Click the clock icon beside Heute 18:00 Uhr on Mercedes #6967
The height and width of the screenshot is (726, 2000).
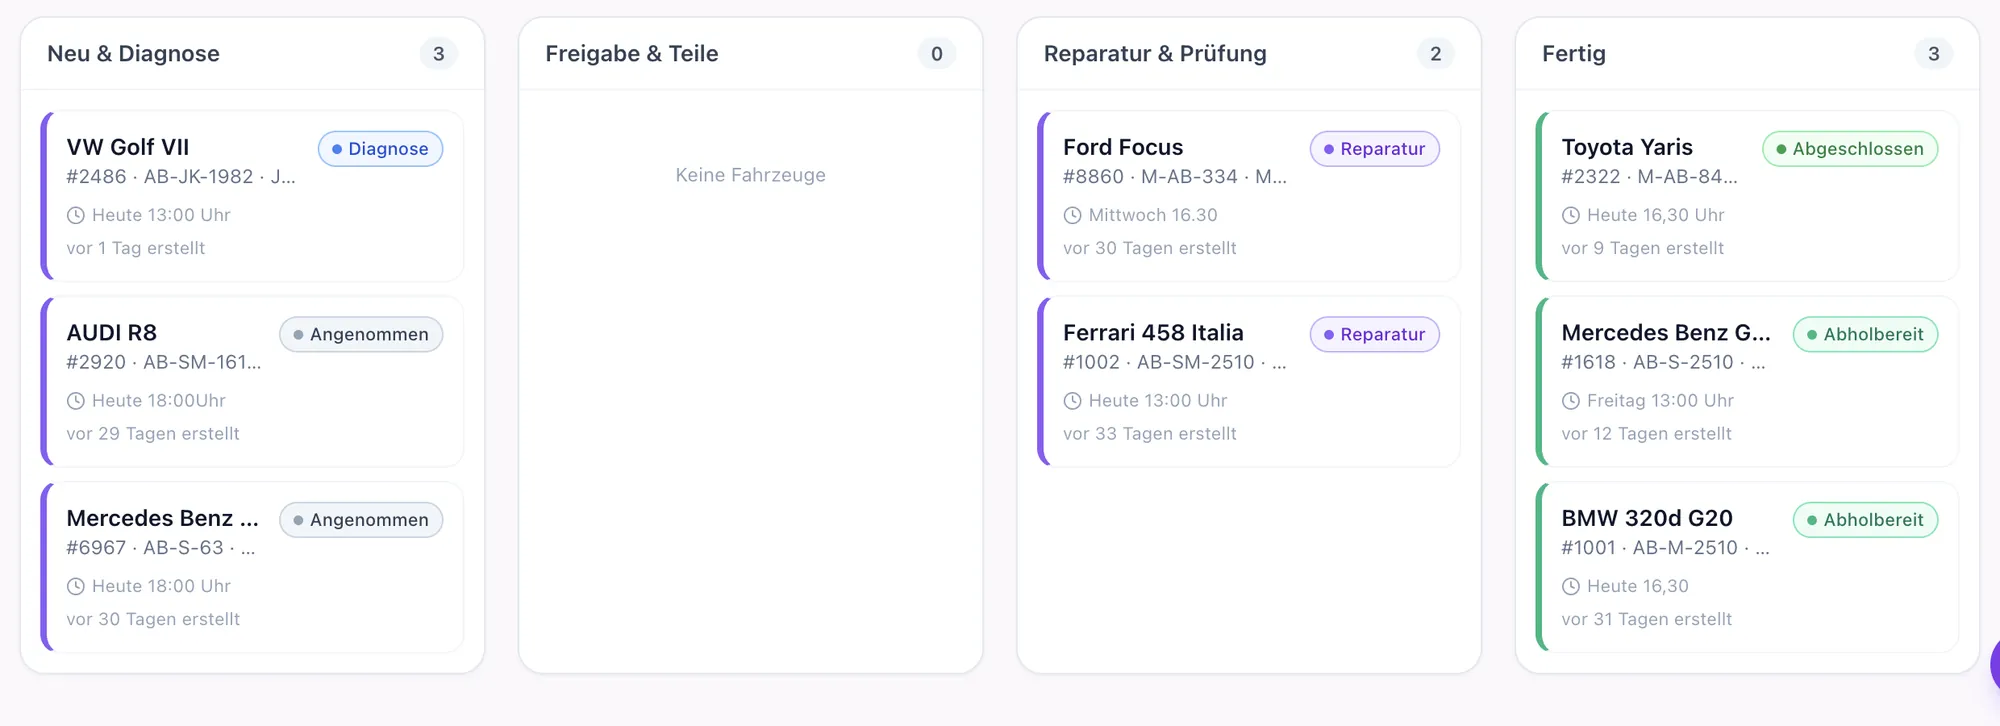[x=75, y=586]
